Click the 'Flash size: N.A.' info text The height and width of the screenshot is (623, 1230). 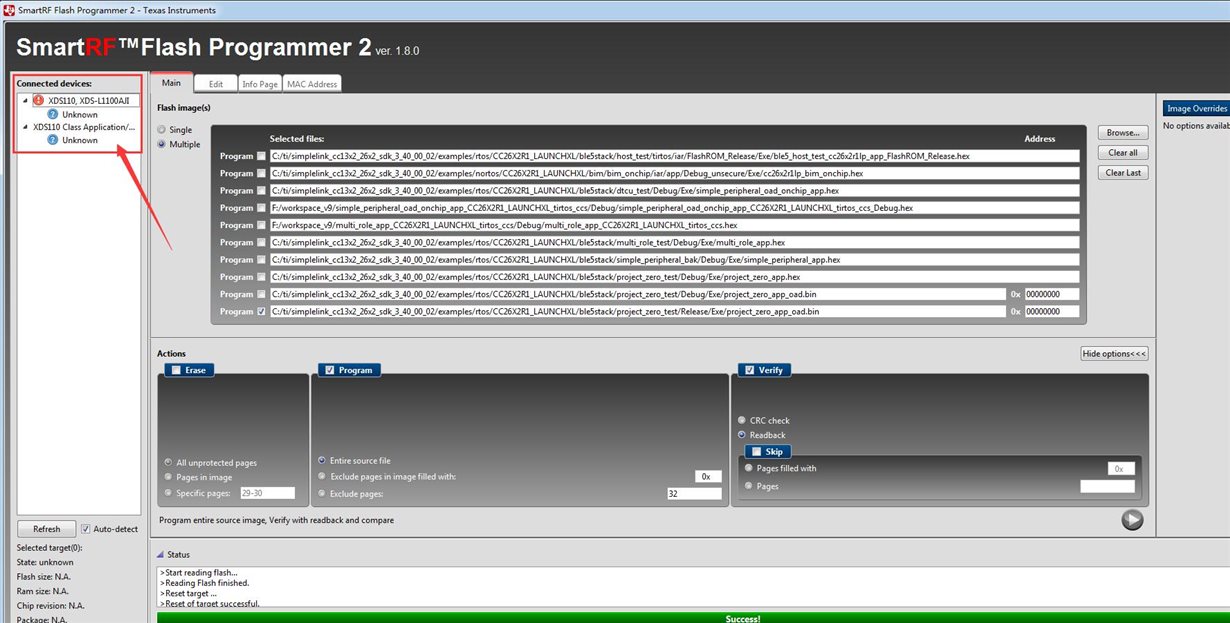pyautogui.click(x=42, y=576)
